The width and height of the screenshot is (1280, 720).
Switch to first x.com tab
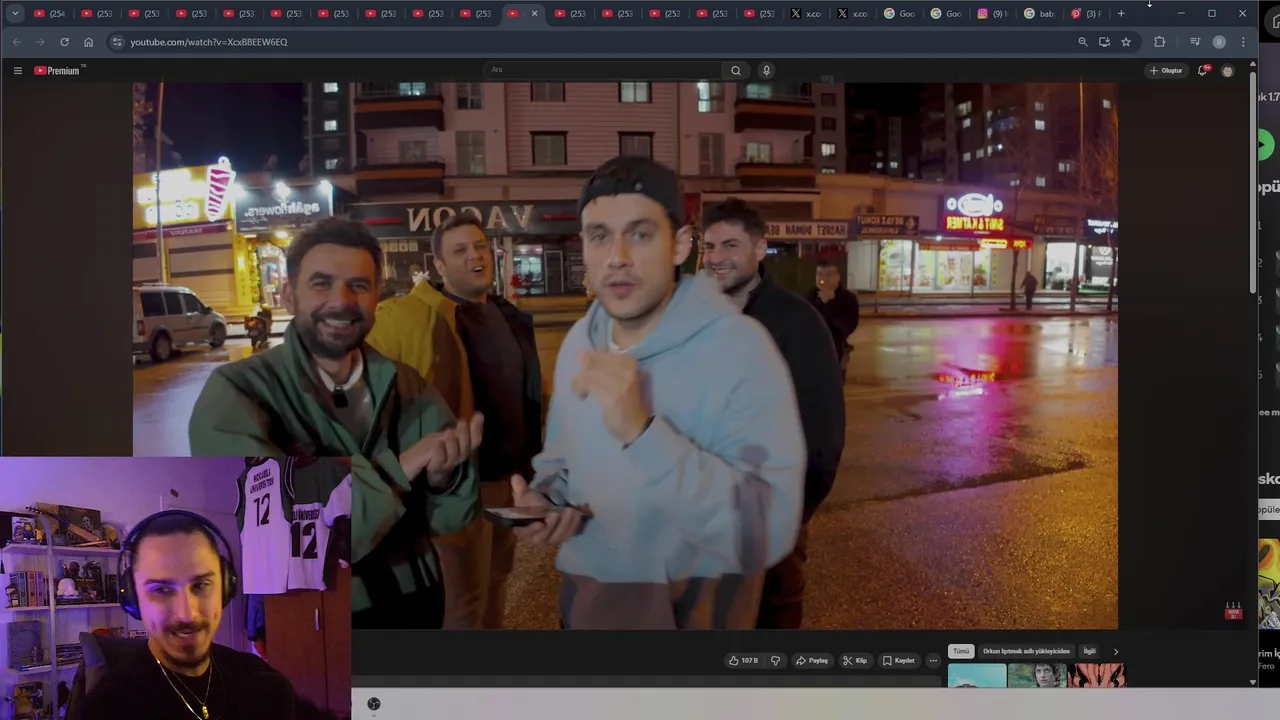806,13
